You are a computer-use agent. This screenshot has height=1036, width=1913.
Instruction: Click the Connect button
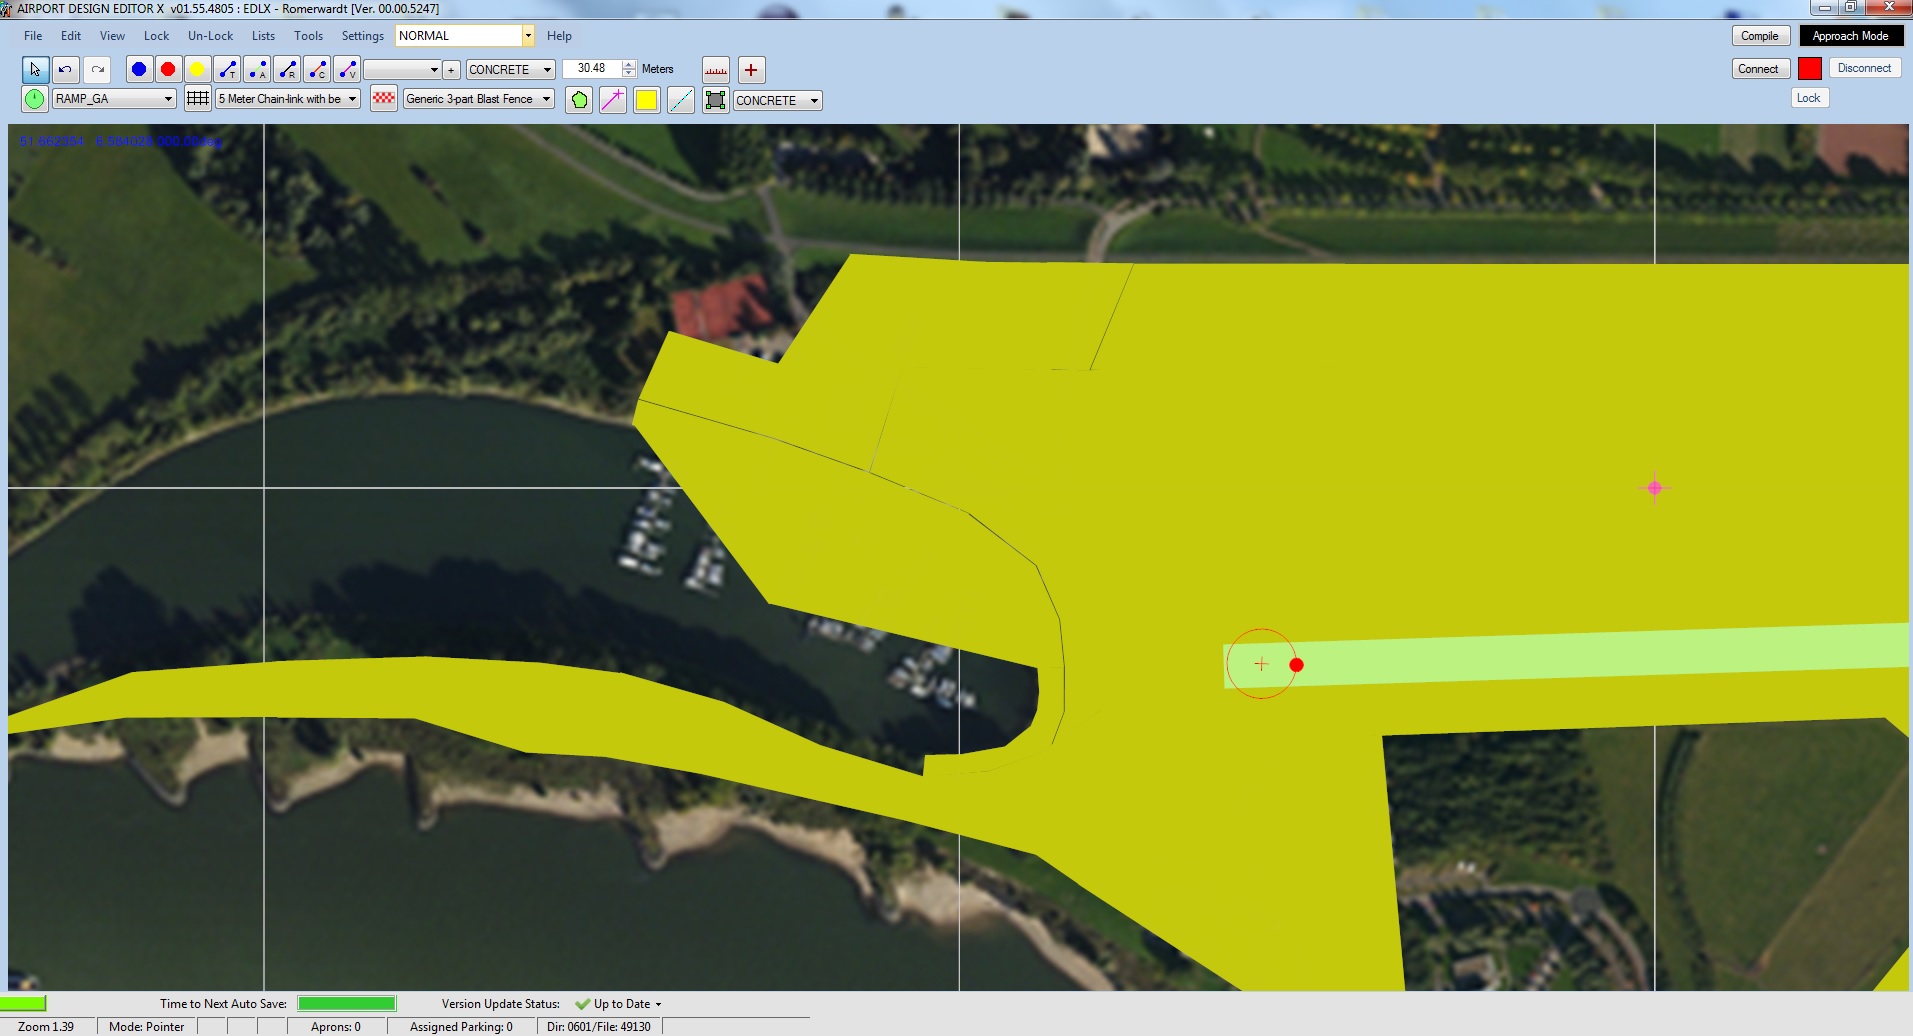pos(1758,68)
